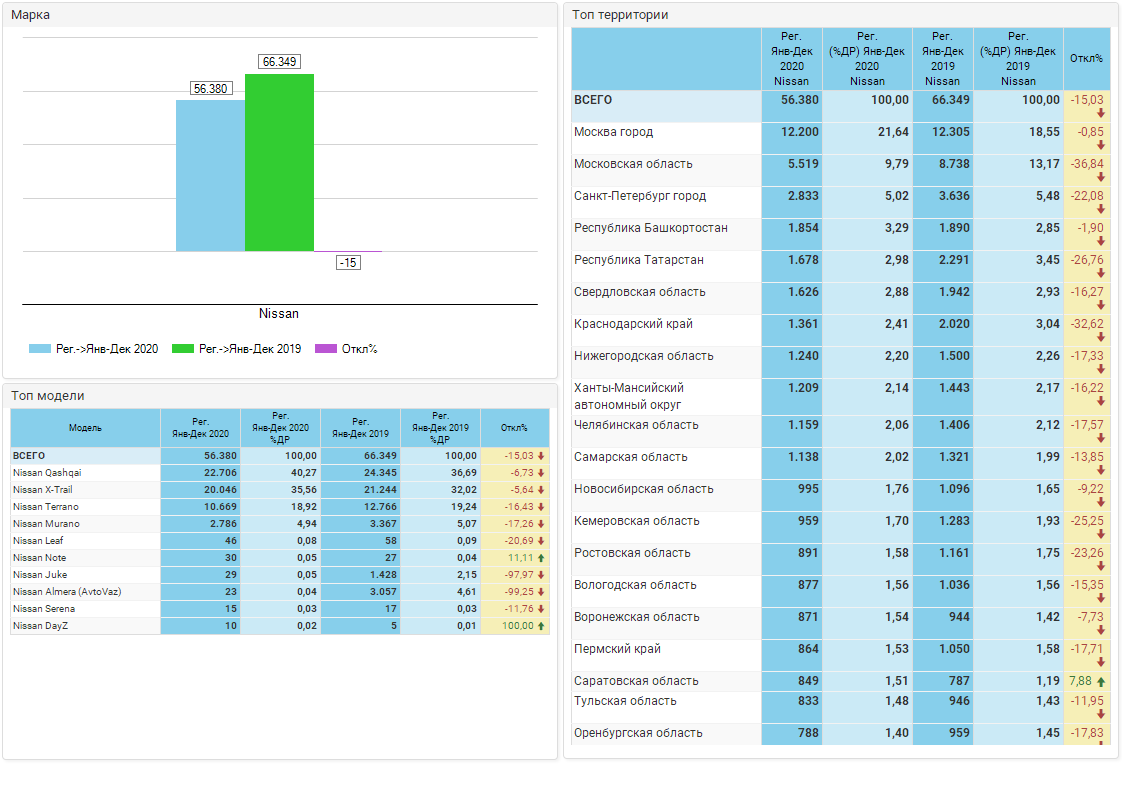Click the red down arrow in Nissan Qashqai row
Viewport: 1122px width, 793px height.
coord(541,473)
